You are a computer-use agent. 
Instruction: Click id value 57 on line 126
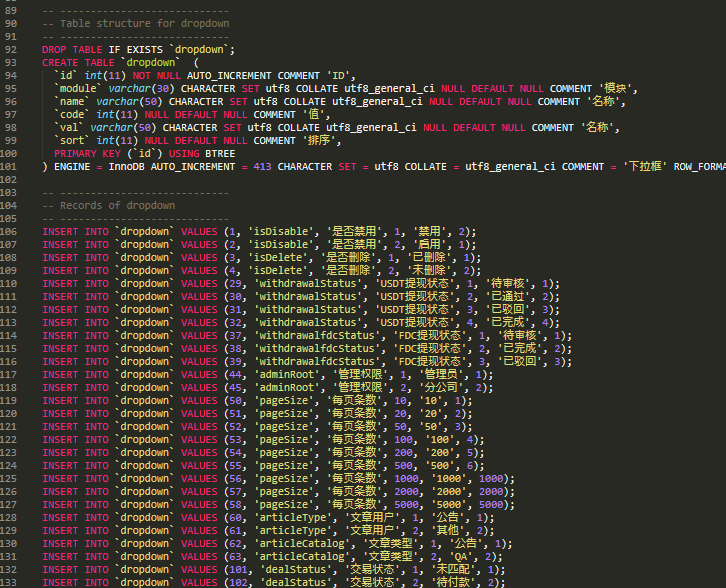(235, 491)
